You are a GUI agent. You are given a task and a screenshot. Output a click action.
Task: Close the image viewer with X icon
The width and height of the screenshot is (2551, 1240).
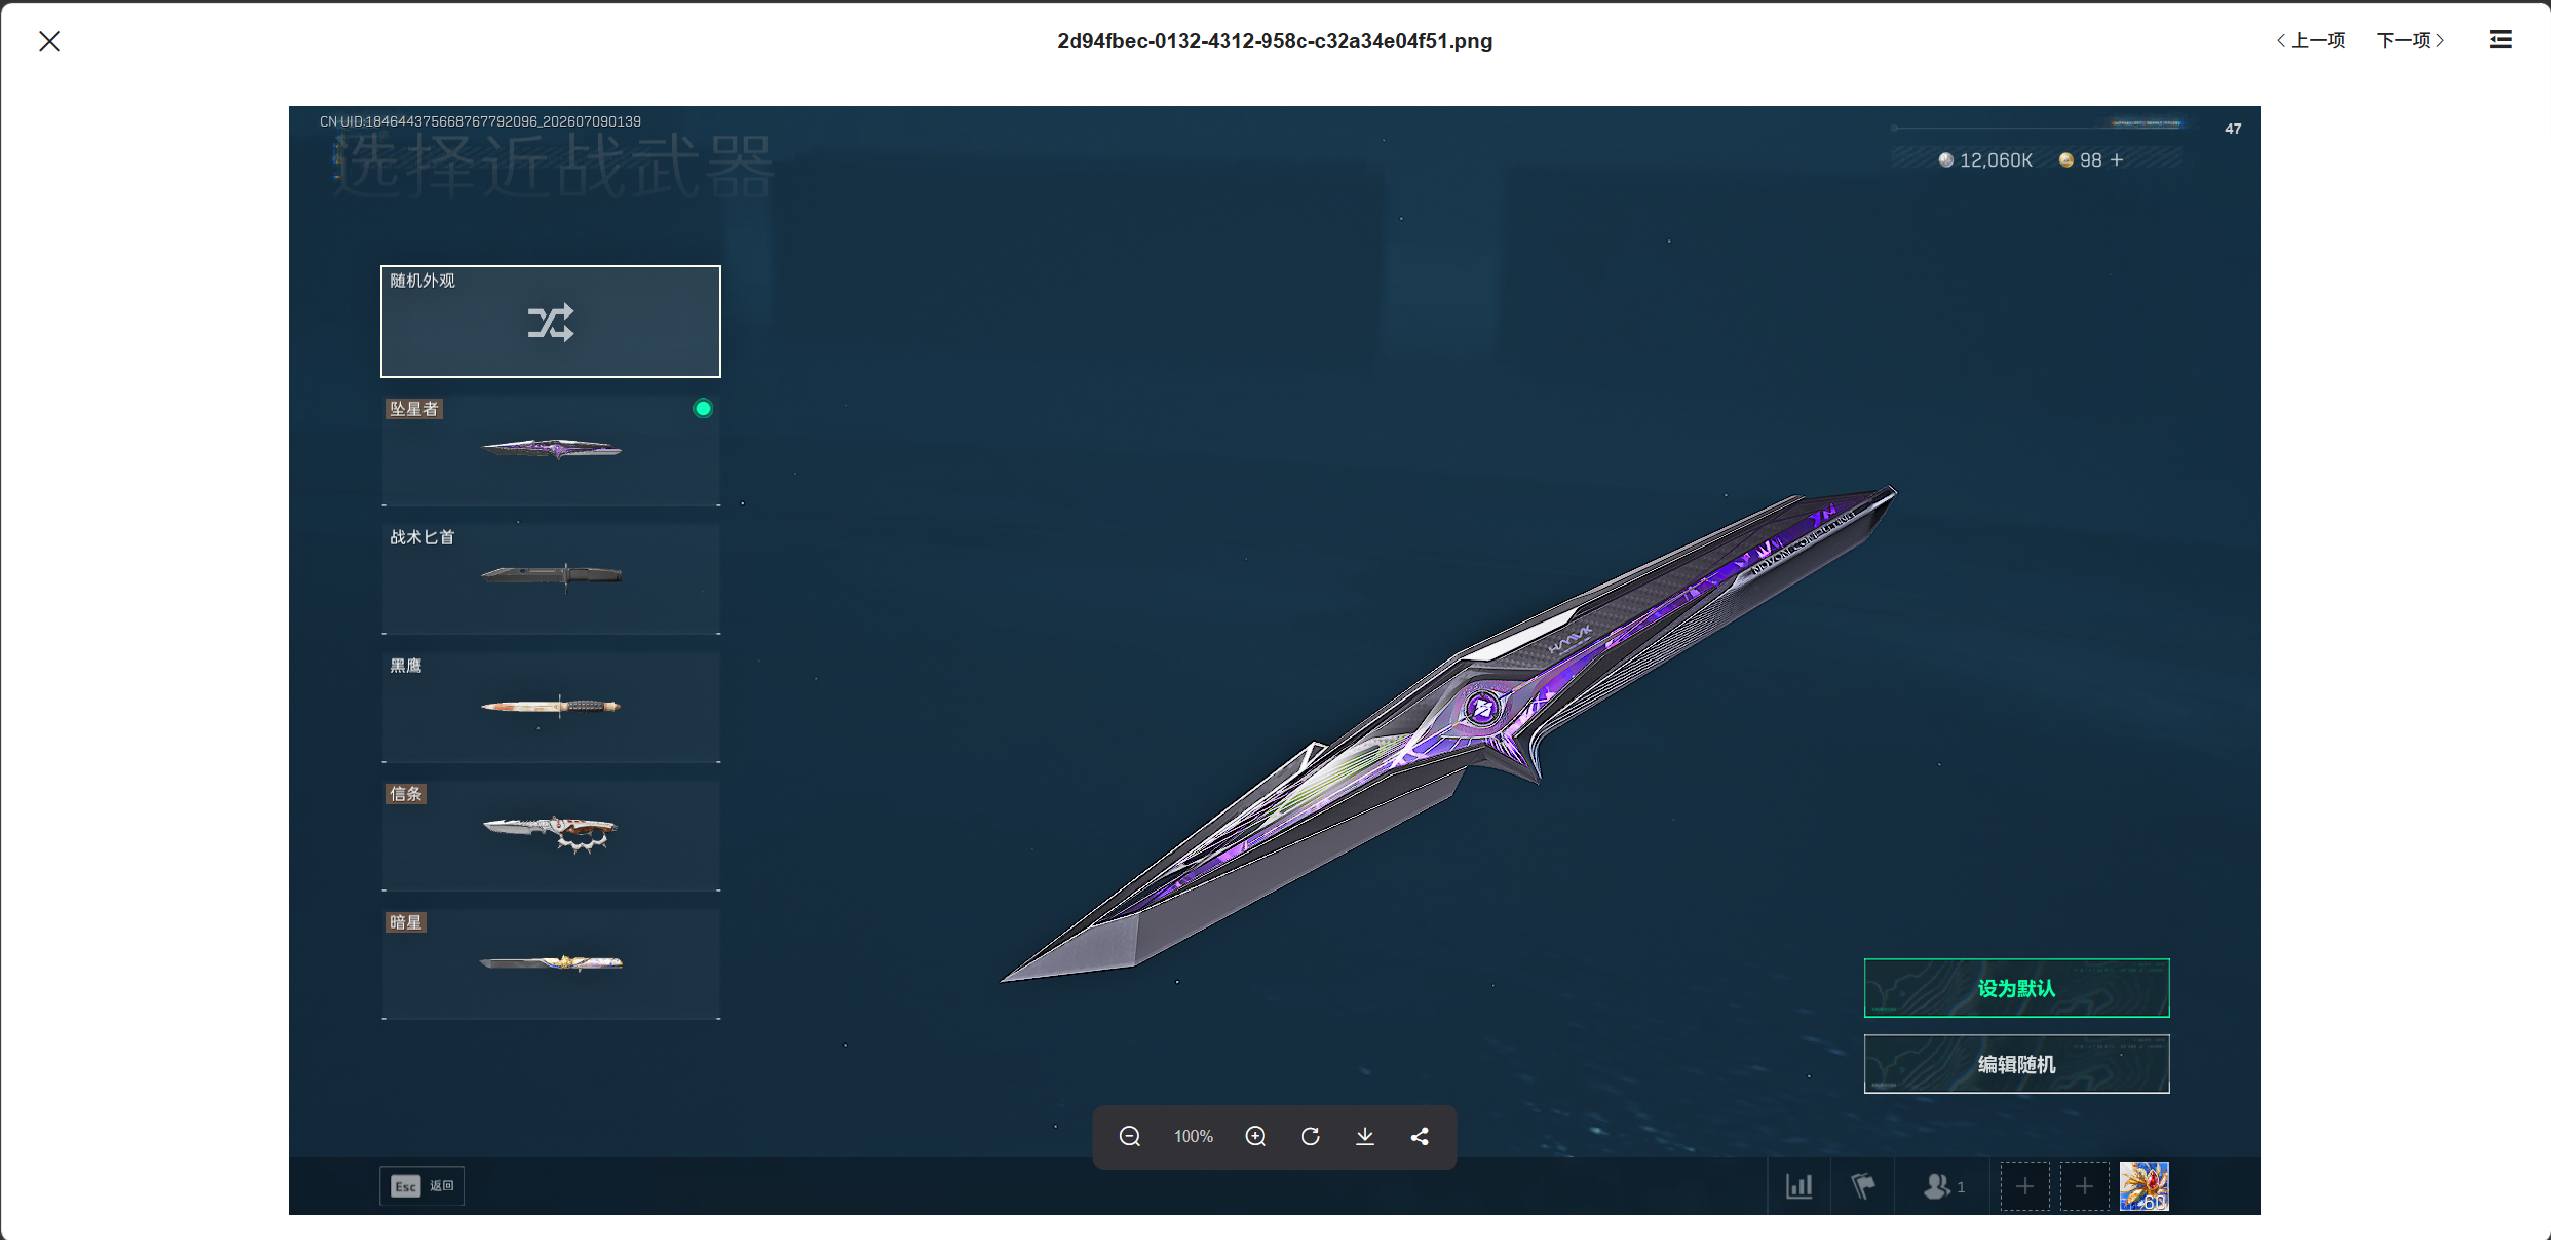49,41
